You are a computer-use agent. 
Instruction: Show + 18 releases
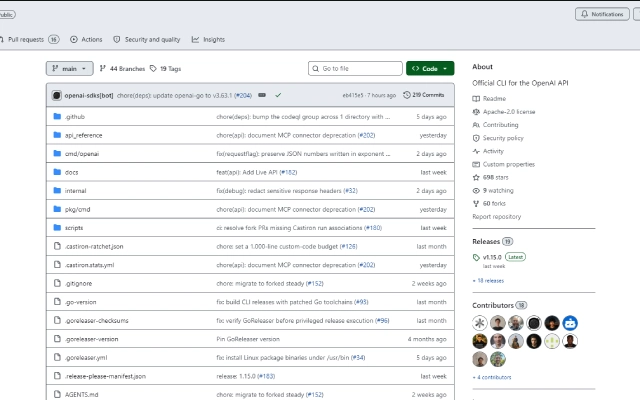488,281
